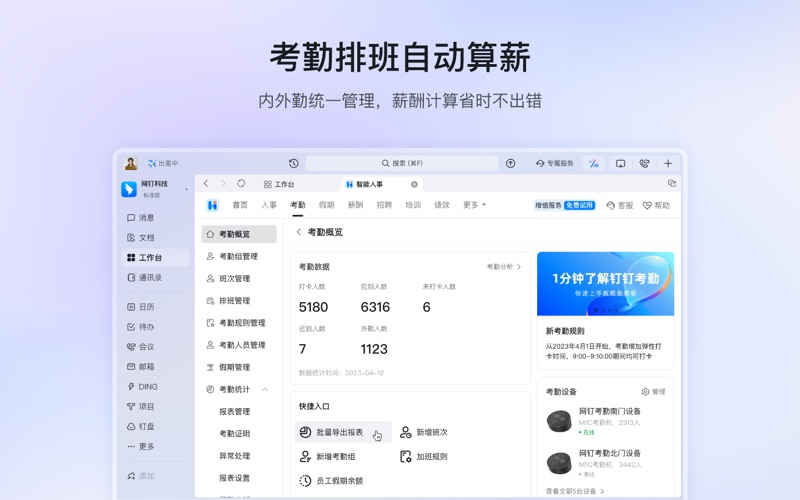Open the 考勤分析 link
The image size is (800, 500).
(504, 267)
